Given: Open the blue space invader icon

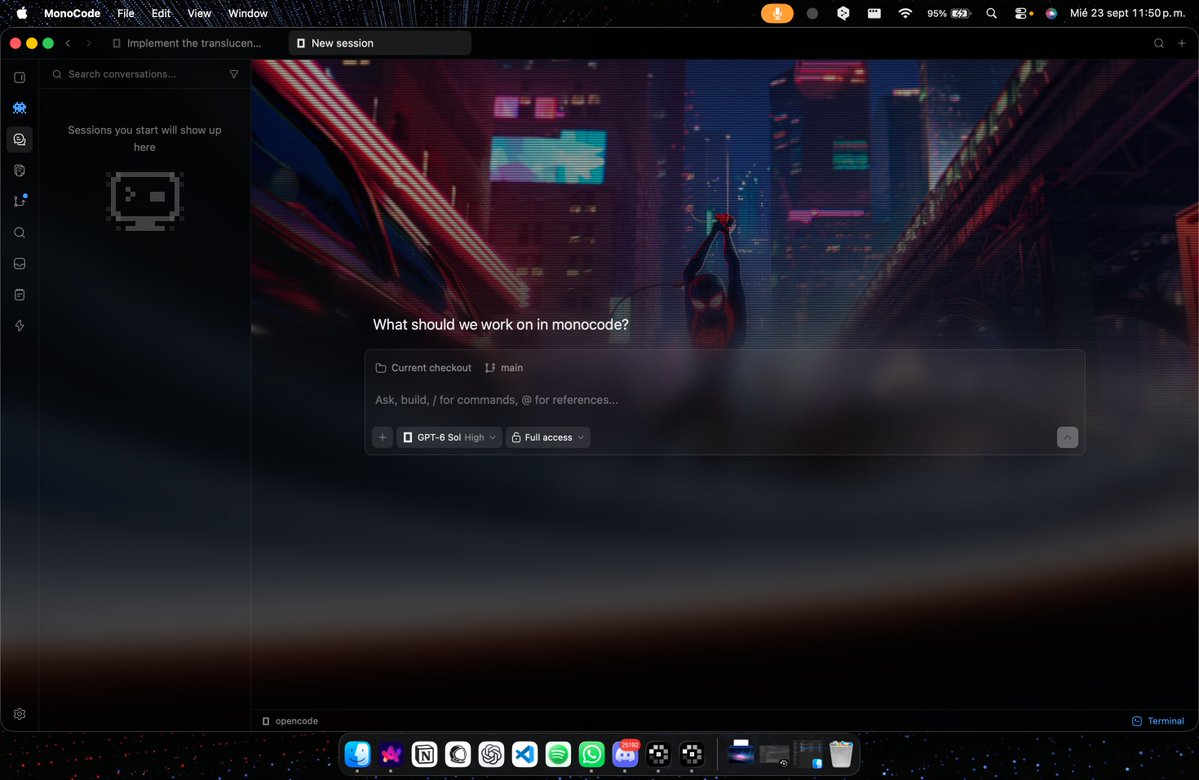Looking at the screenshot, I should 20,109.
